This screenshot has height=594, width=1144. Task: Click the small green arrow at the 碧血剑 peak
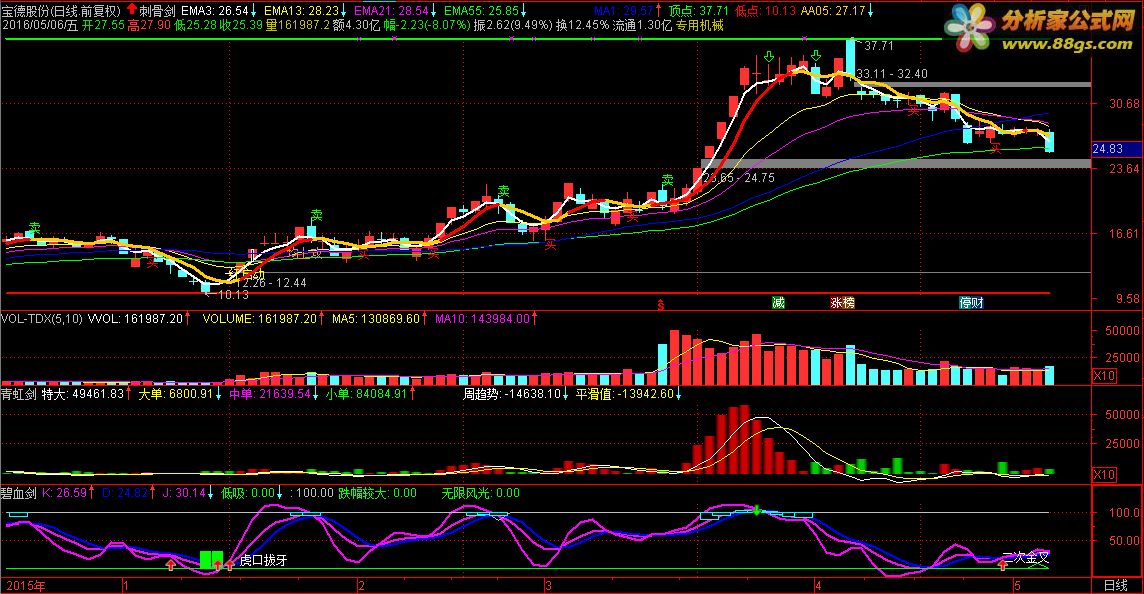tap(757, 510)
